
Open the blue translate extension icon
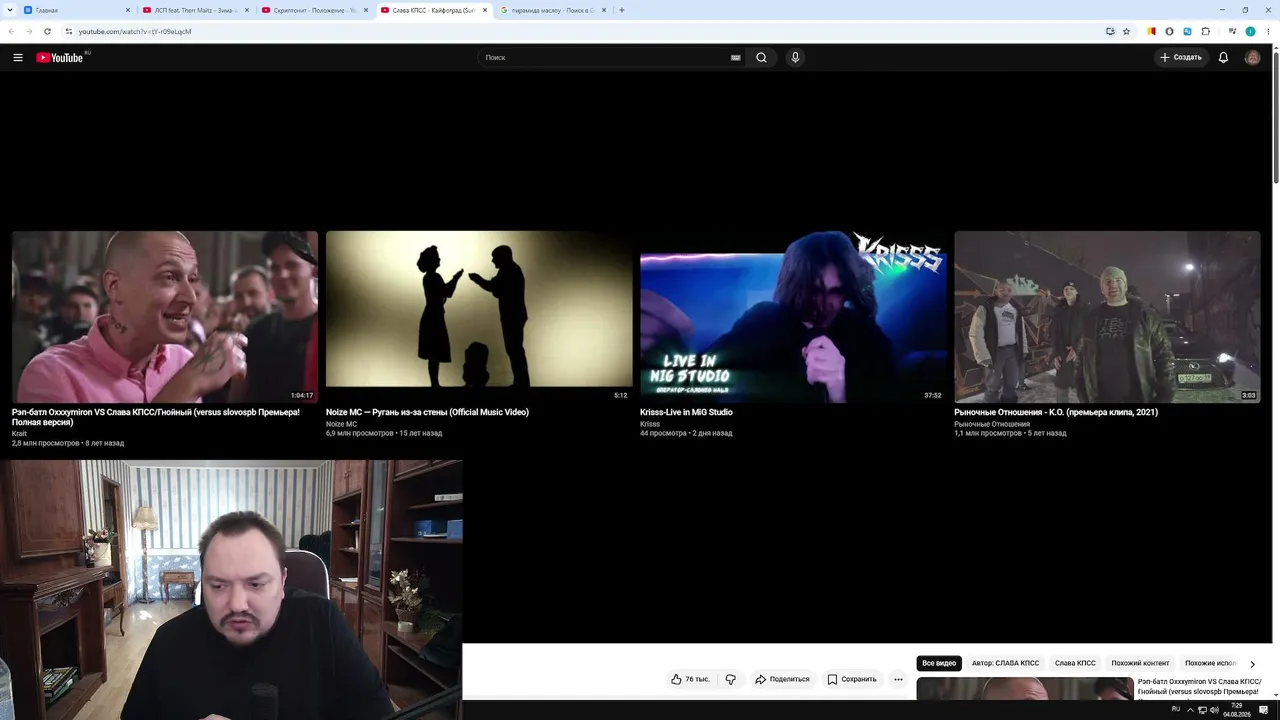pos(1188,31)
